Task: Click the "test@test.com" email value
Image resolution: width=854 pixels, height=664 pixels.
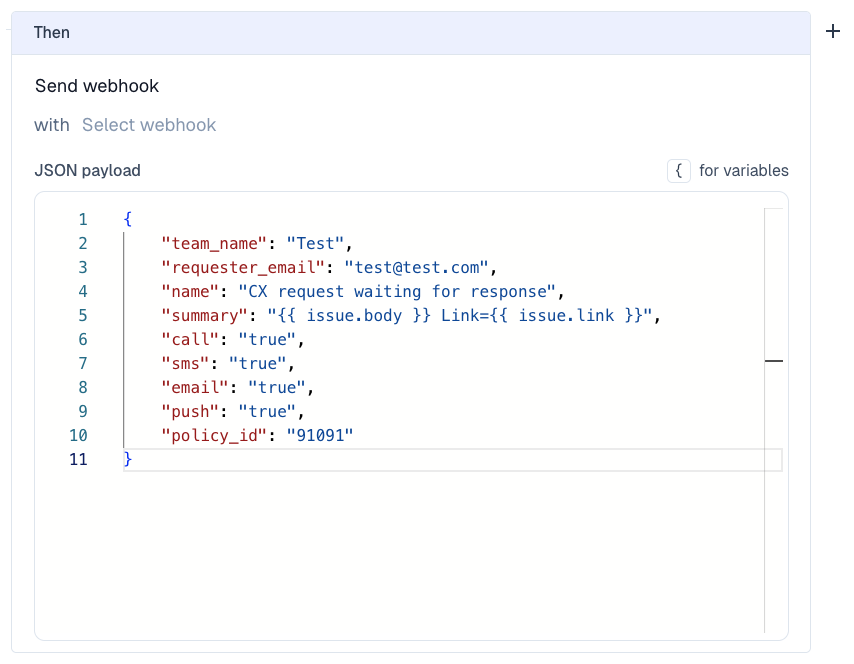Action: coord(416,267)
